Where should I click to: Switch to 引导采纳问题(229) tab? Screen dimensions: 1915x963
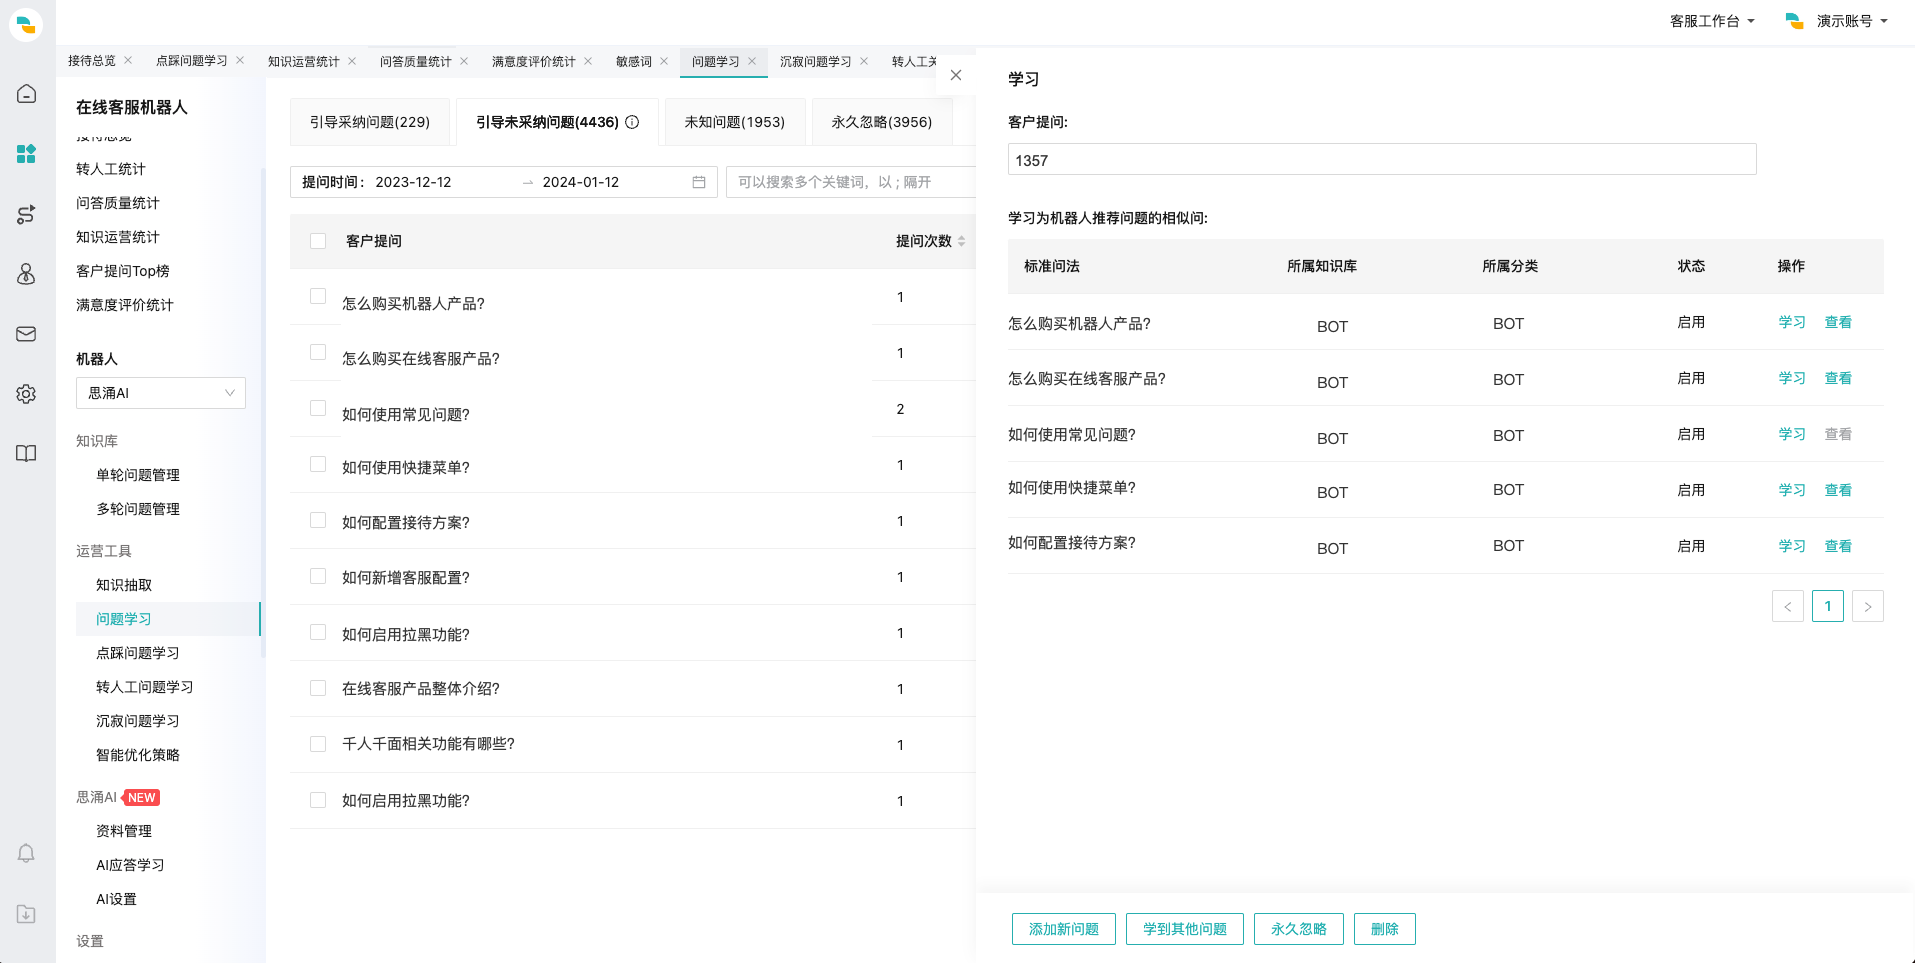coord(370,122)
